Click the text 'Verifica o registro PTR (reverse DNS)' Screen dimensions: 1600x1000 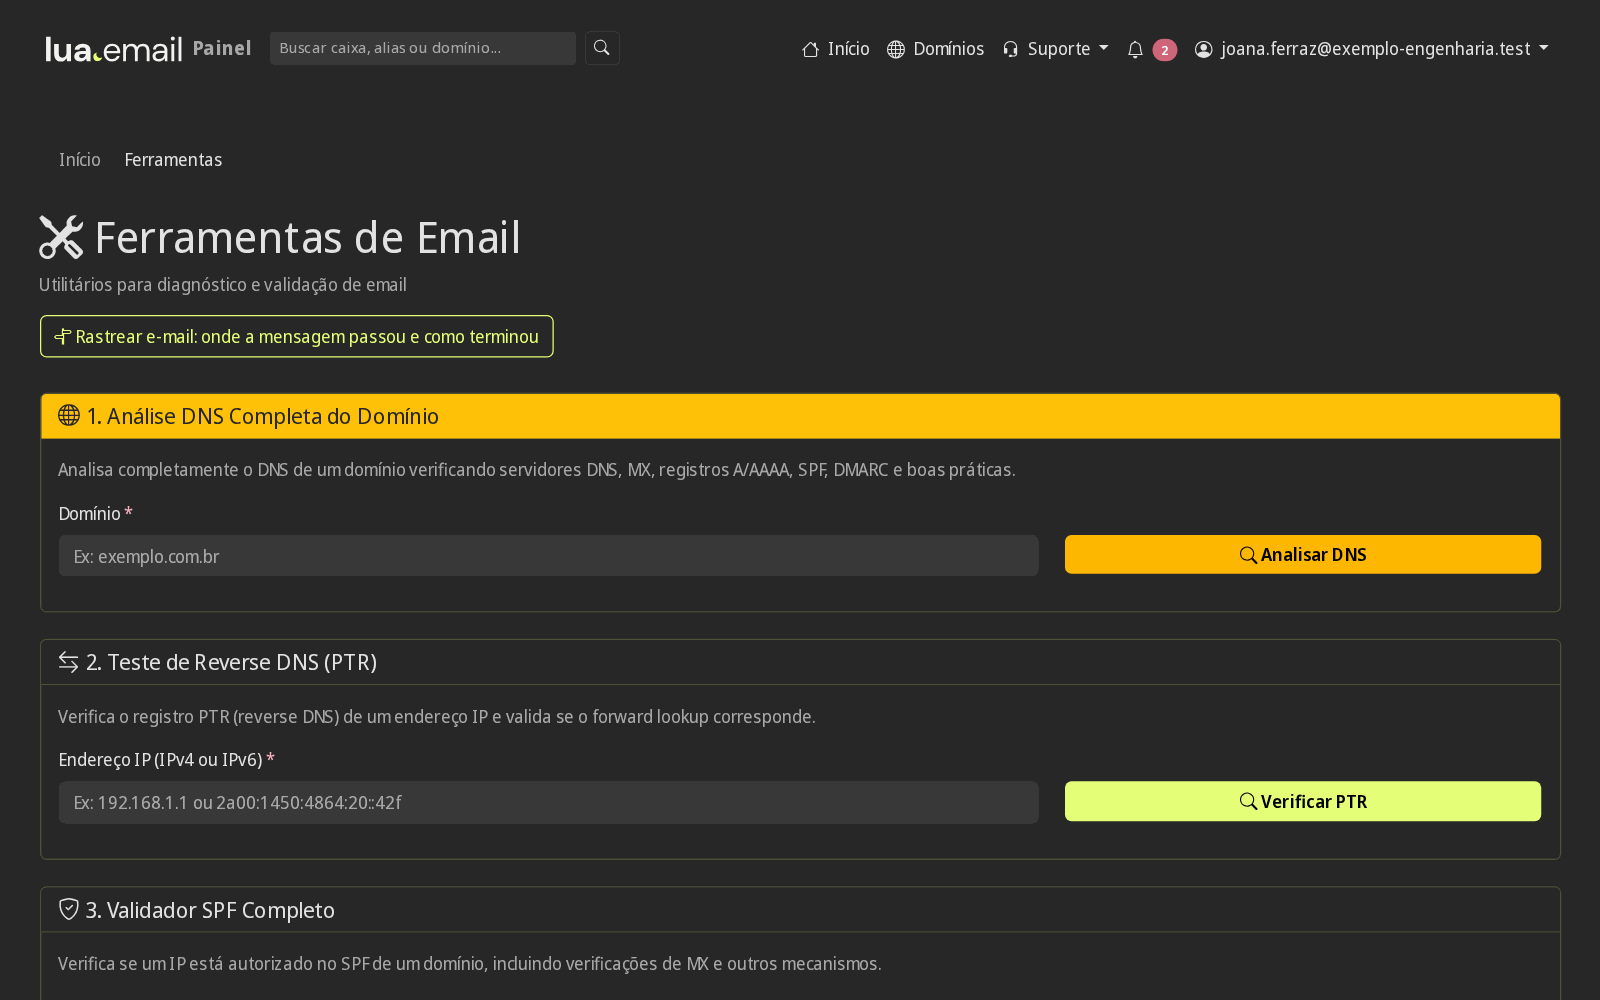(198, 716)
